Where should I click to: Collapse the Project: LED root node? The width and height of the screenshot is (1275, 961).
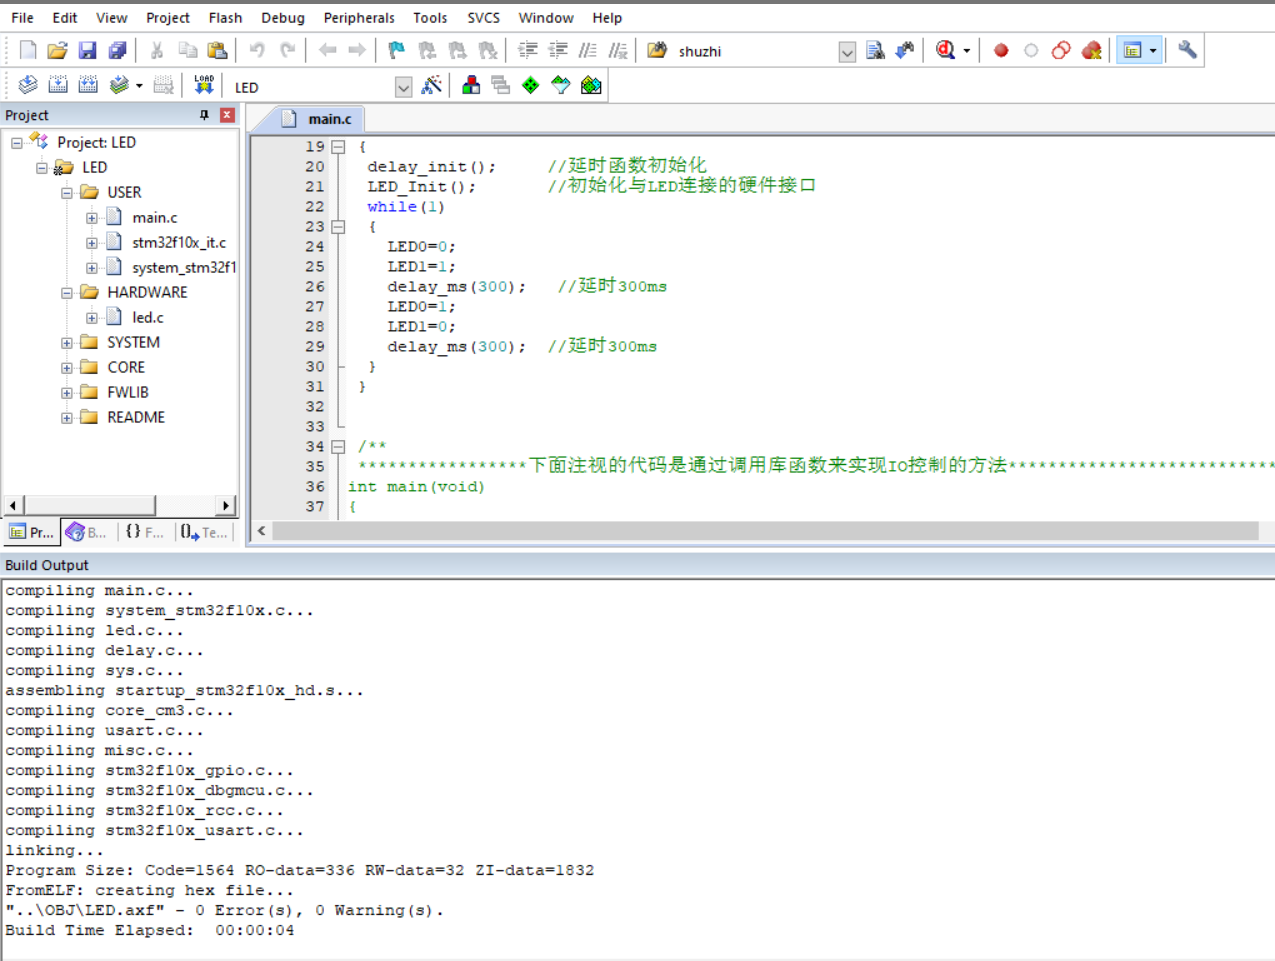tap(17, 143)
